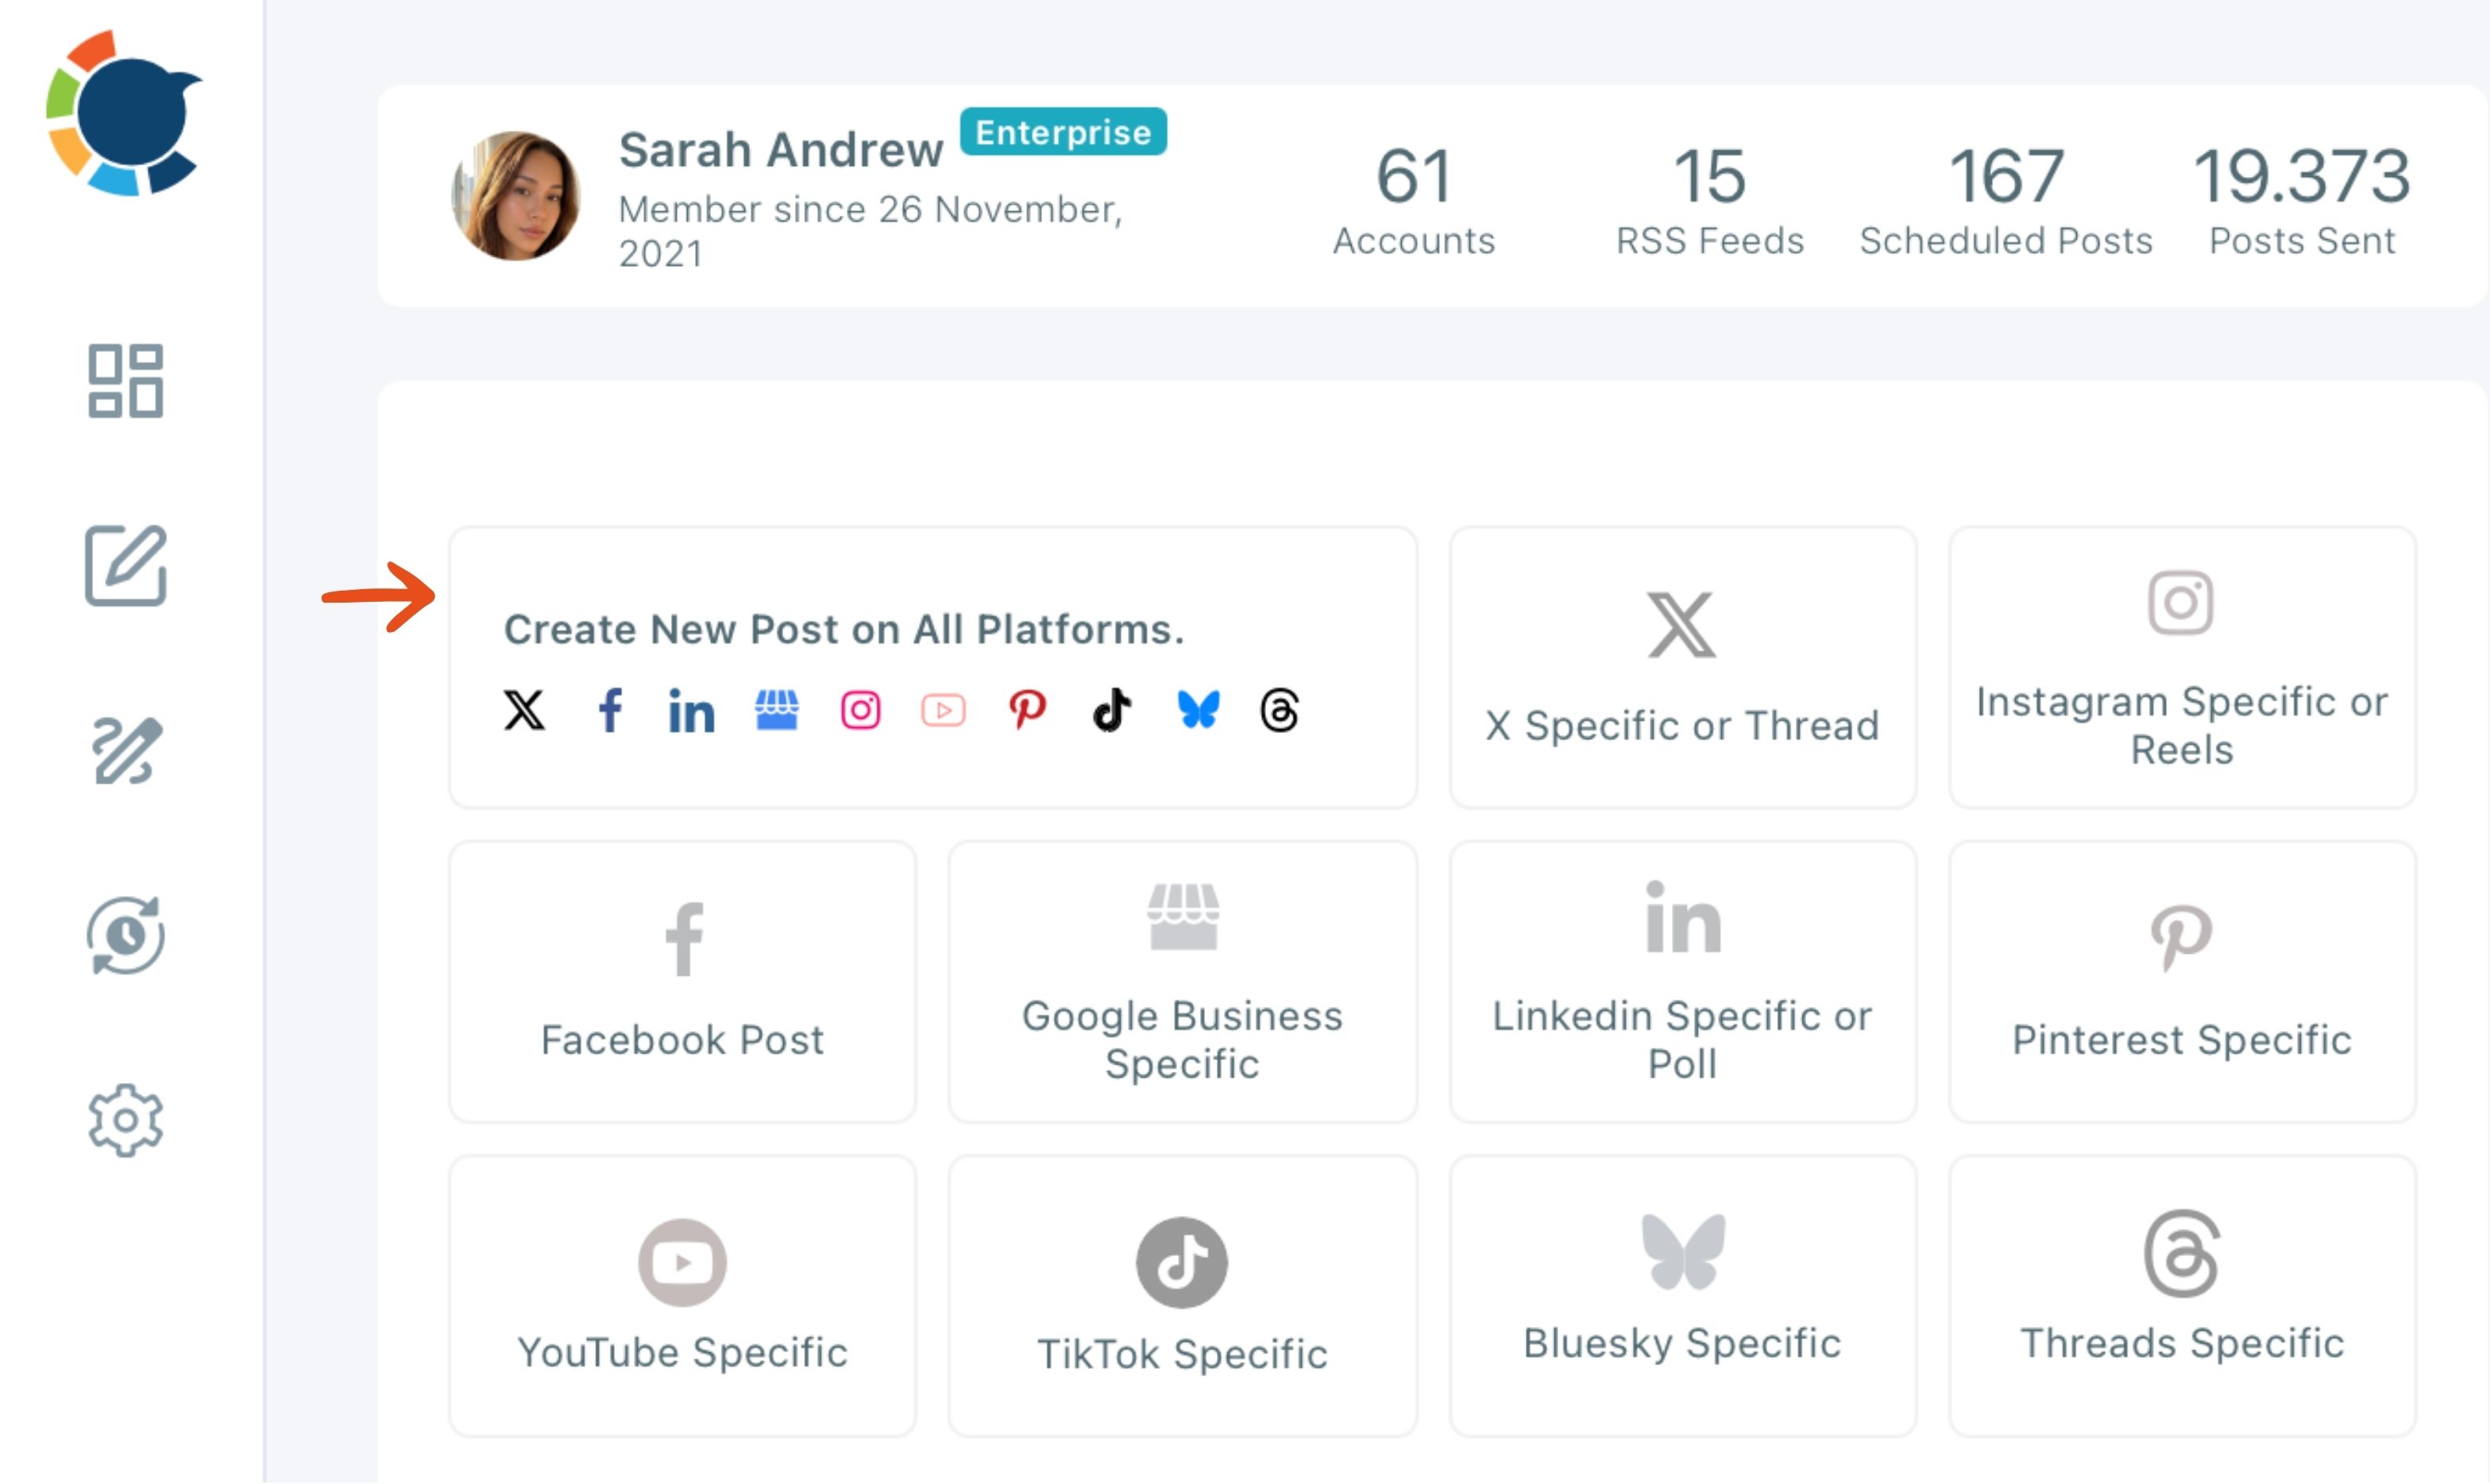Select the YouTube Specific card
2490x1484 pixels.
tap(683, 1296)
